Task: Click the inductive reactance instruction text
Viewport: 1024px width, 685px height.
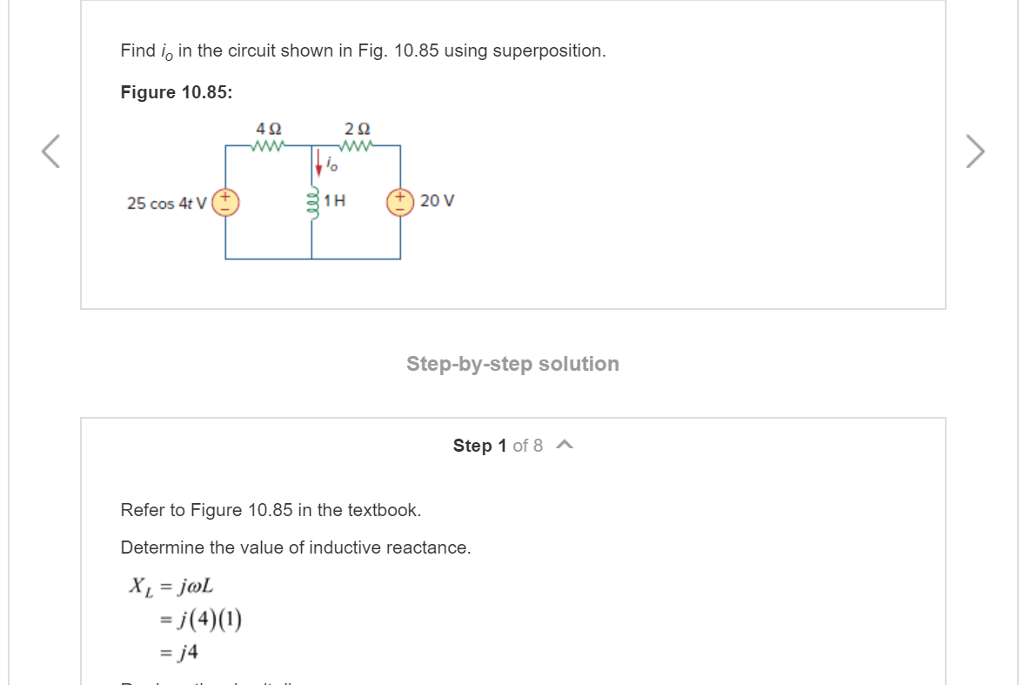Action: coord(295,547)
